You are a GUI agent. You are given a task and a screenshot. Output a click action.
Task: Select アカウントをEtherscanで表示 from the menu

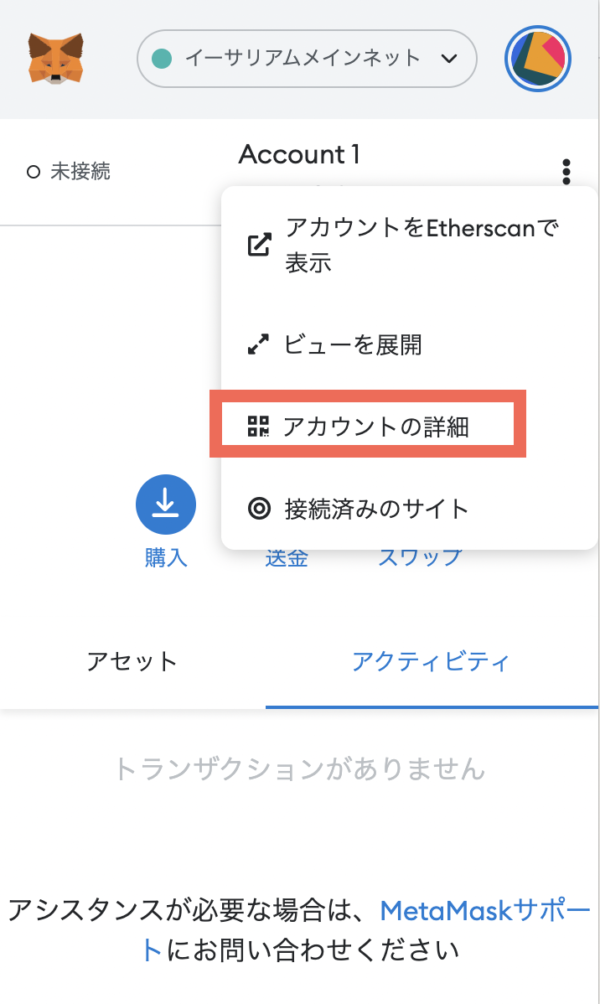(x=410, y=245)
